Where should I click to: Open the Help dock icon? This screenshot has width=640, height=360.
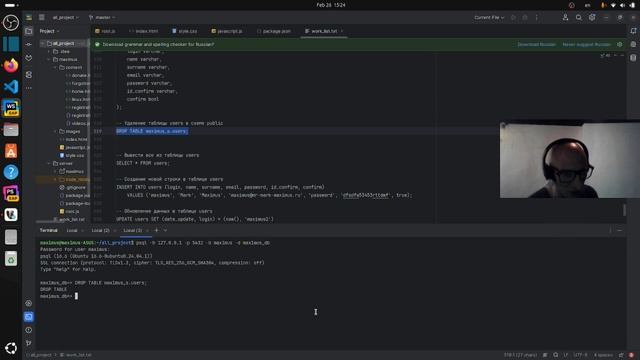(11, 172)
